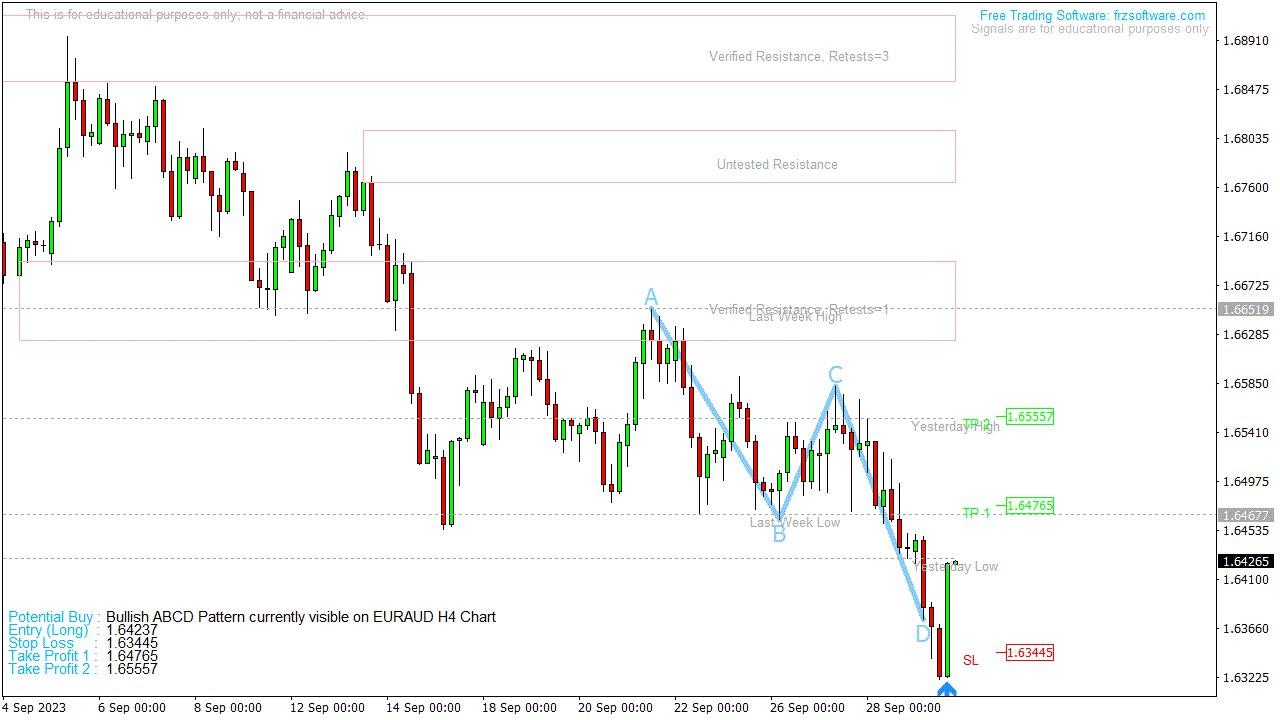Select the Untested Resistance label
Screen dimensions: 1280x720
click(x=777, y=164)
